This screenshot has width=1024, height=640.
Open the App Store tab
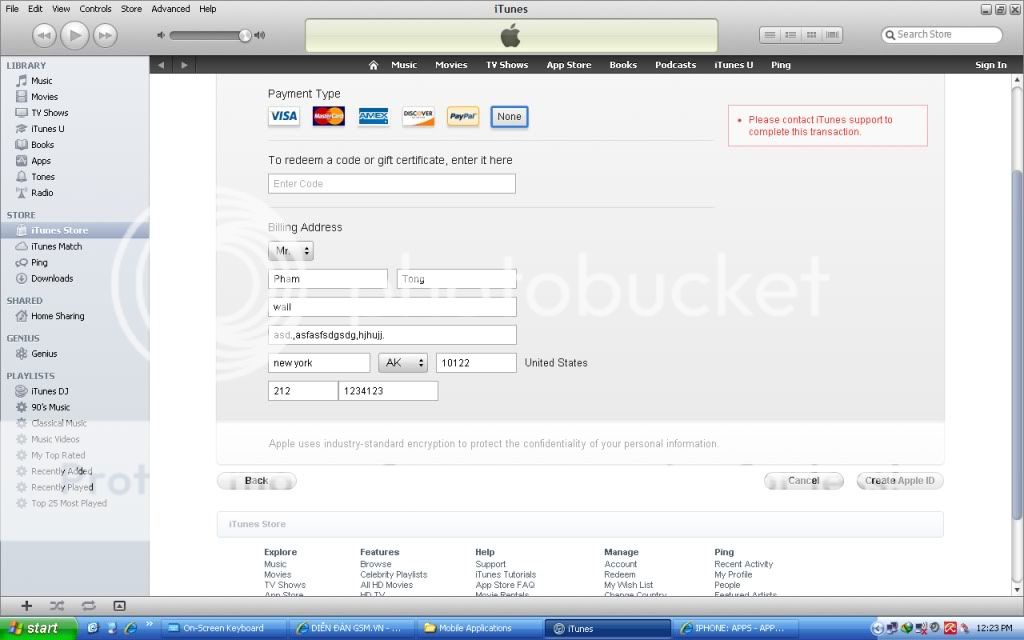568,65
